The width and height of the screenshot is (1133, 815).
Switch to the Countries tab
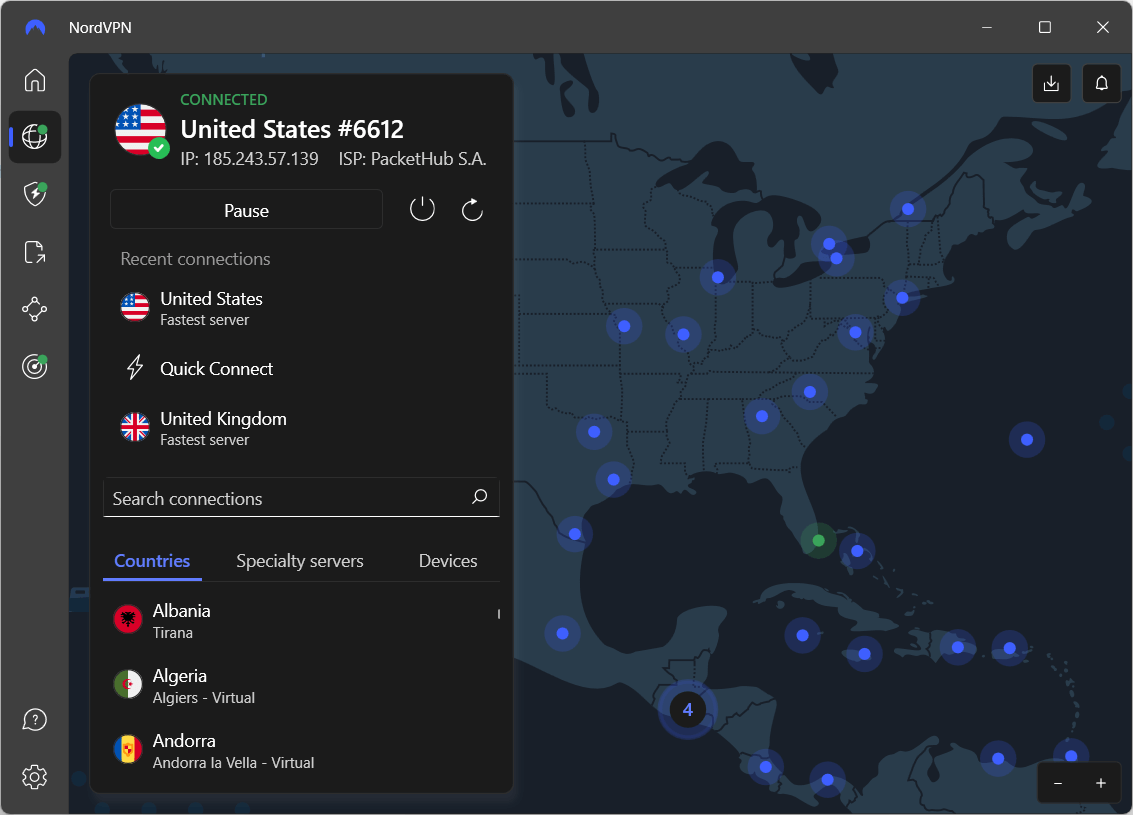point(152,561)
